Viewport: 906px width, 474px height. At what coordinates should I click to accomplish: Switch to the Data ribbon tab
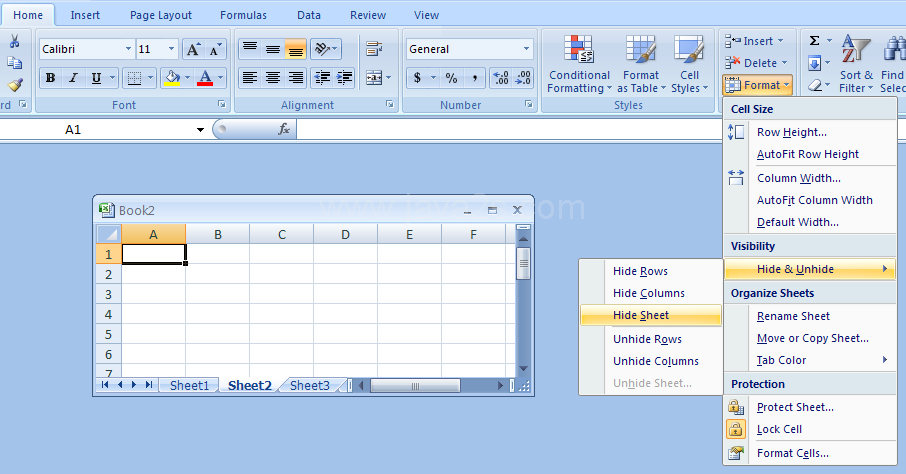(309, 16)
